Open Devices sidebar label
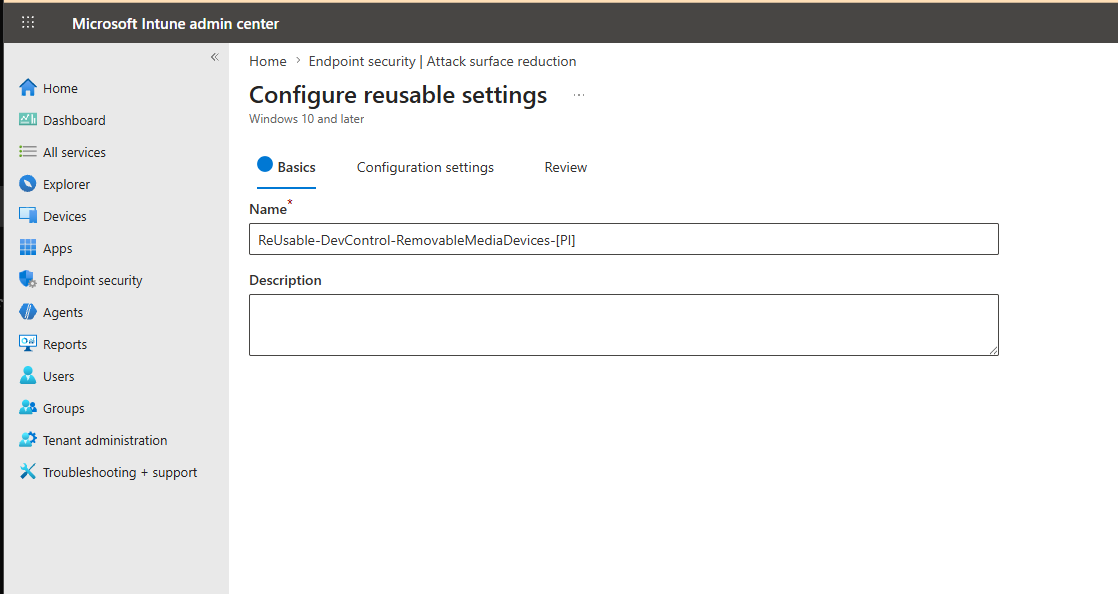This screenshot has height=594, width=1118. pyautogui.click(x=65, y=217)
